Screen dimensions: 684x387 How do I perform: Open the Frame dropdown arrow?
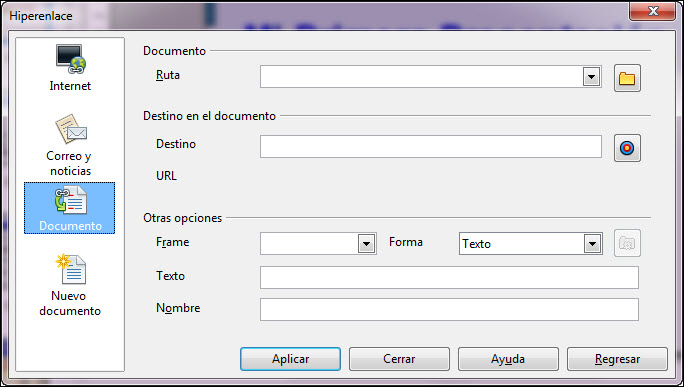366,244
